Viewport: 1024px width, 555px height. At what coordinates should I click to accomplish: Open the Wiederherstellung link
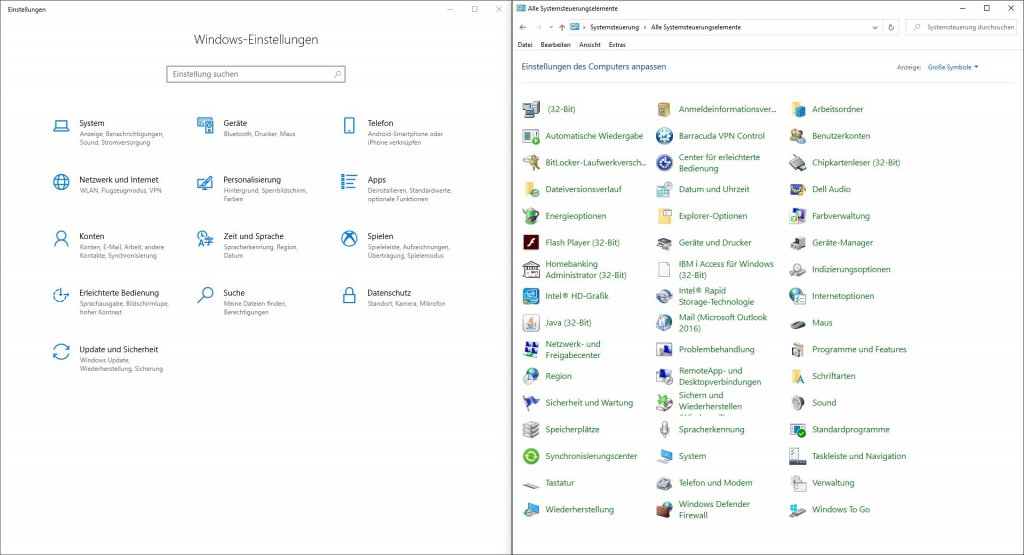pos(579,509)
